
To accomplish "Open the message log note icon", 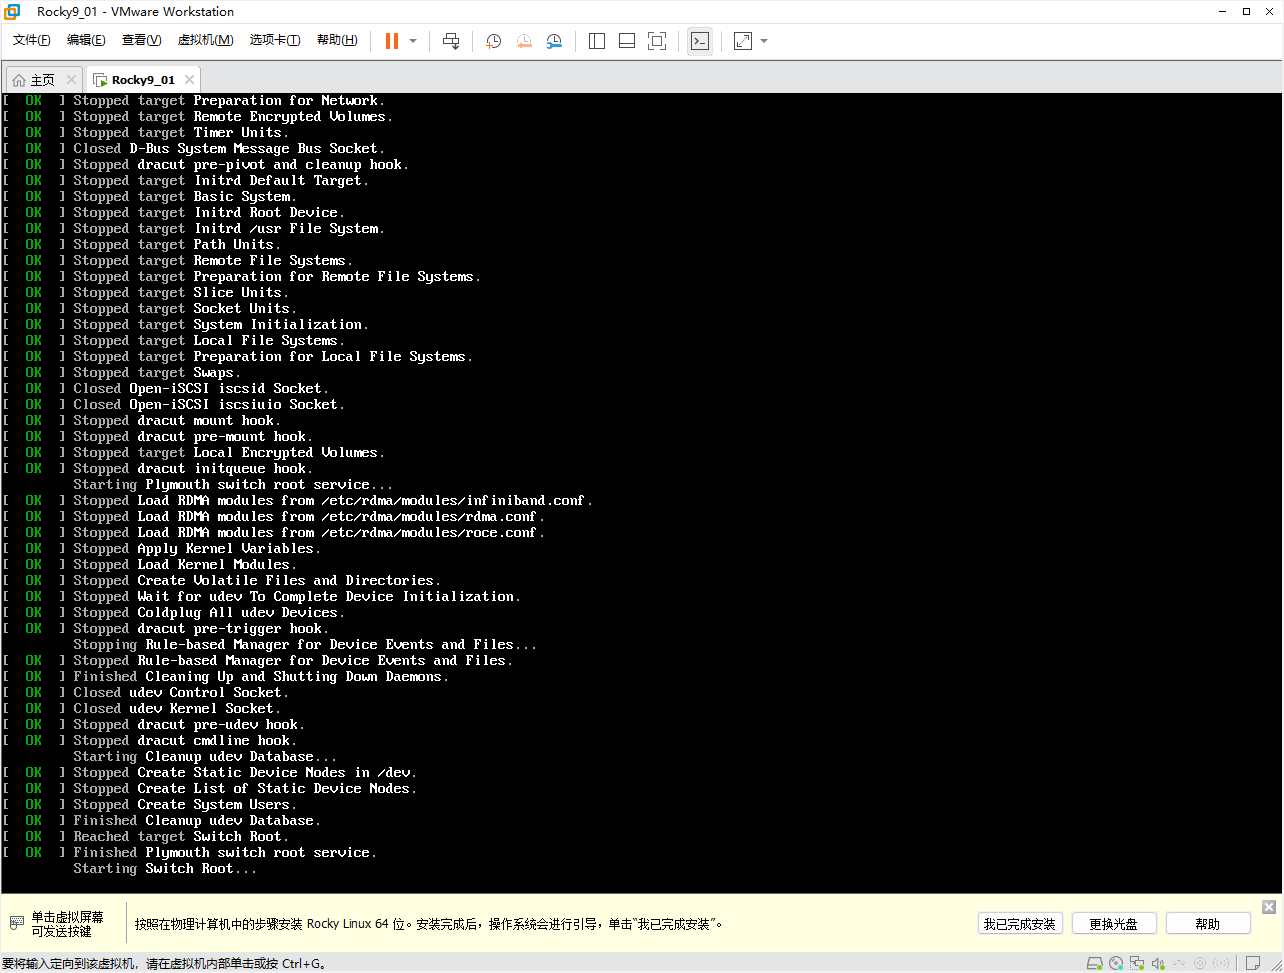I will [1253, 963].
